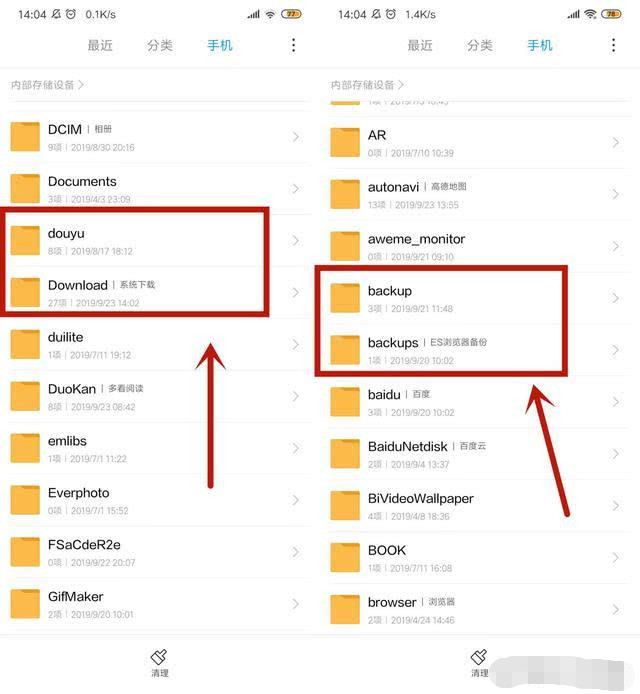This screenshot has height=694, width=640.
Task: Expand the Download folder chevron
Action: [x=296, y=293]
